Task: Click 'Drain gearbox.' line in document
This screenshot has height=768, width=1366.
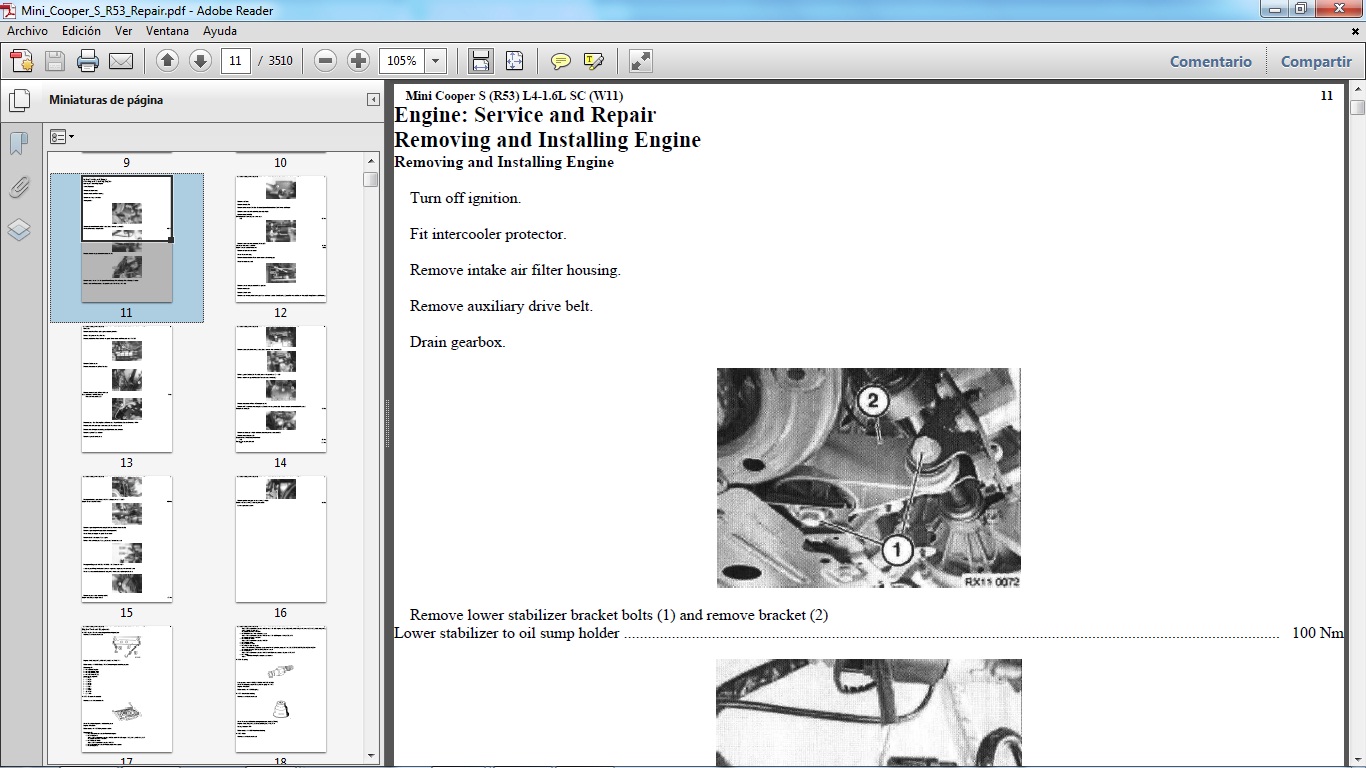Action: pyautogui.click(x=457, y=342)
